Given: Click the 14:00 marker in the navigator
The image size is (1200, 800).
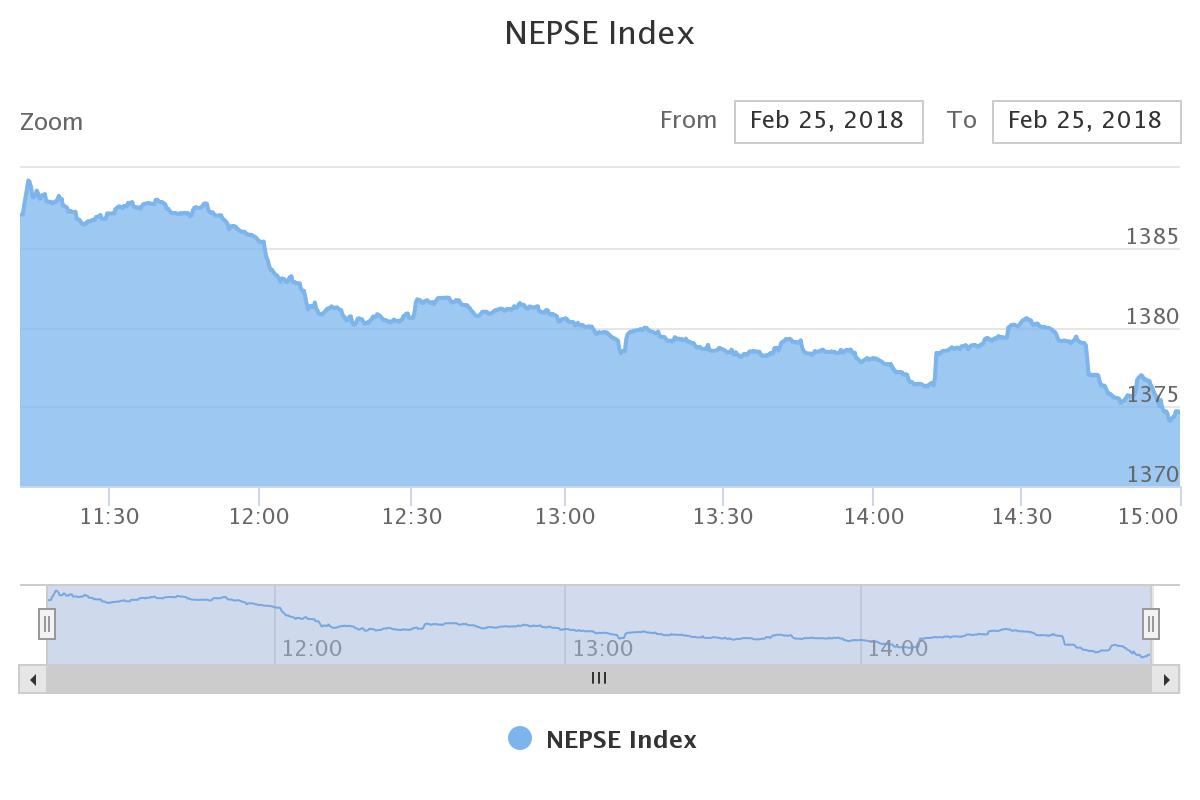Looking at the screenshot, I should tap(897, 648).
